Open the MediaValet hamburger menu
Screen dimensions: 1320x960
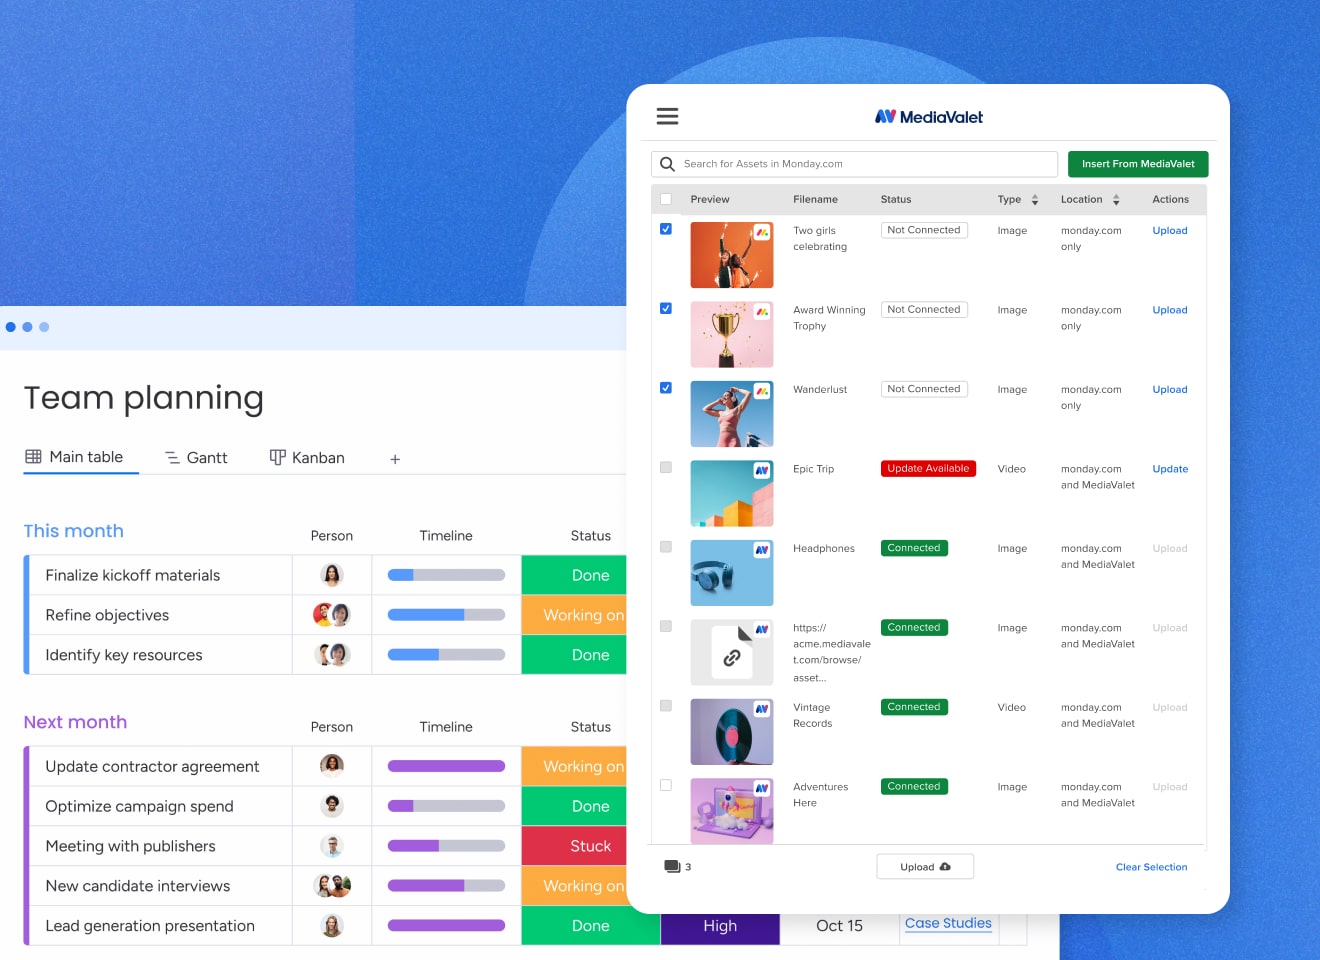667,116
